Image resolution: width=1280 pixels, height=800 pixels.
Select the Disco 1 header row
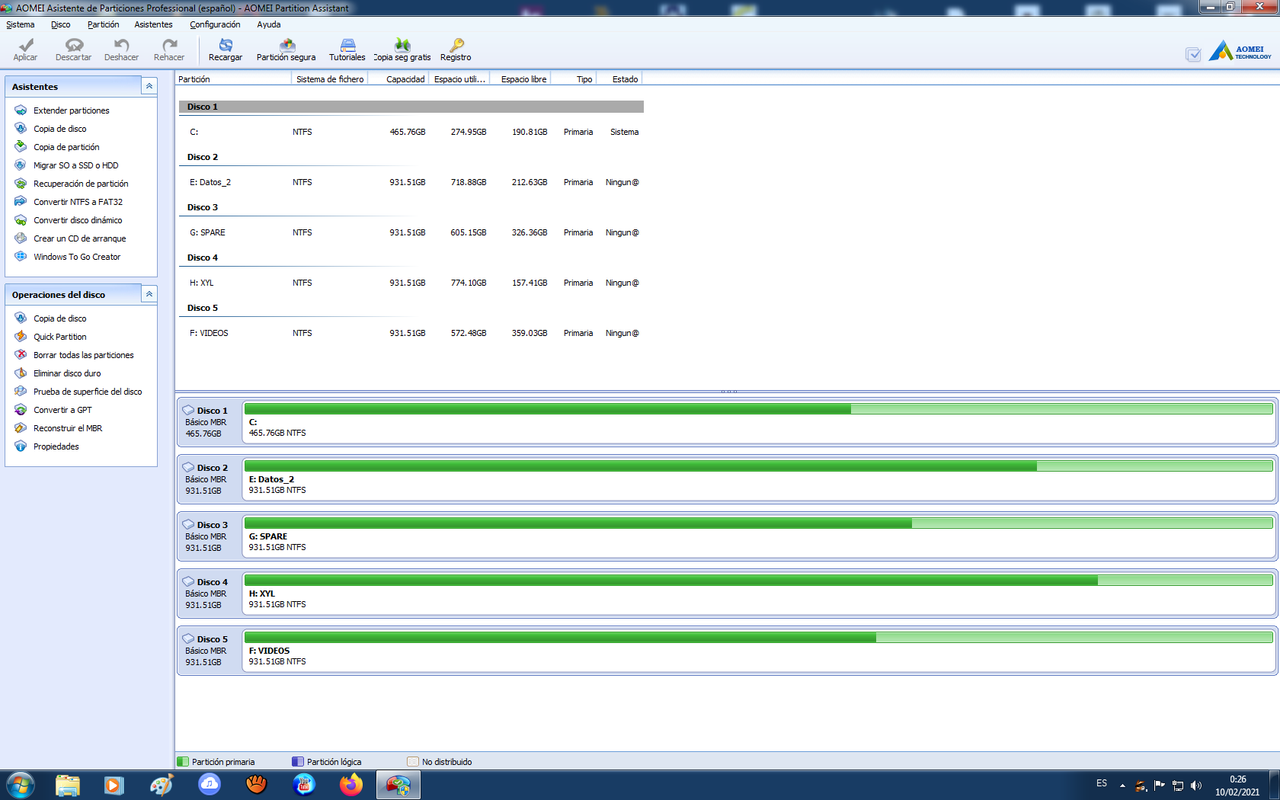[411, 106]
